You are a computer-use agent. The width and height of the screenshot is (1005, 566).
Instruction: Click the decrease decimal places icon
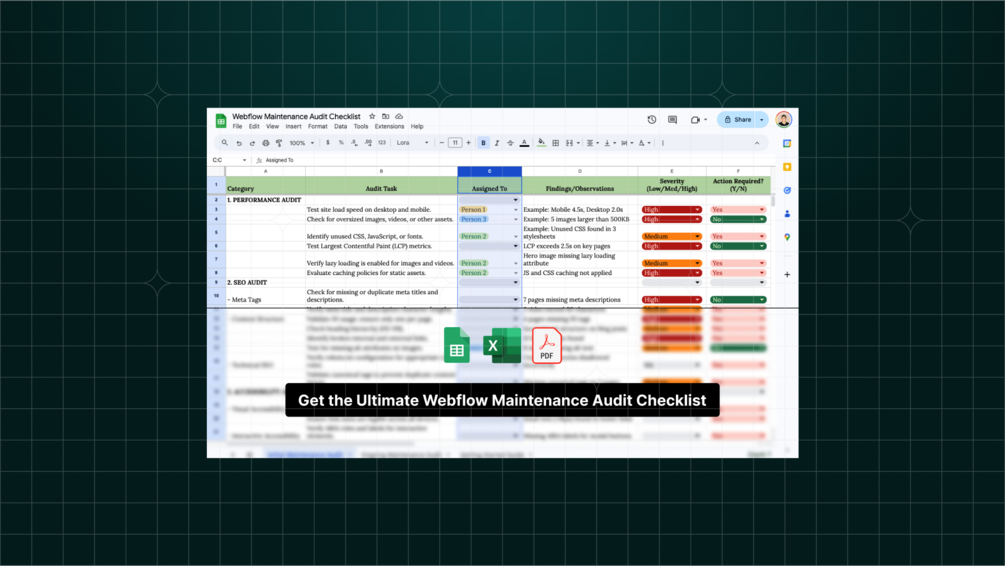point(354,143)
